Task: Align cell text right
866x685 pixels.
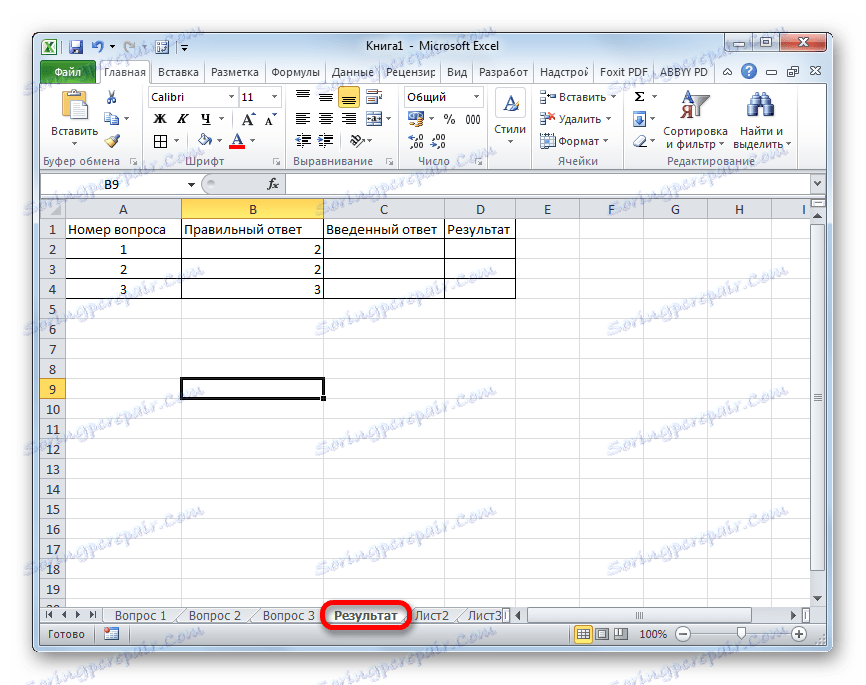Action: (348, 118)
